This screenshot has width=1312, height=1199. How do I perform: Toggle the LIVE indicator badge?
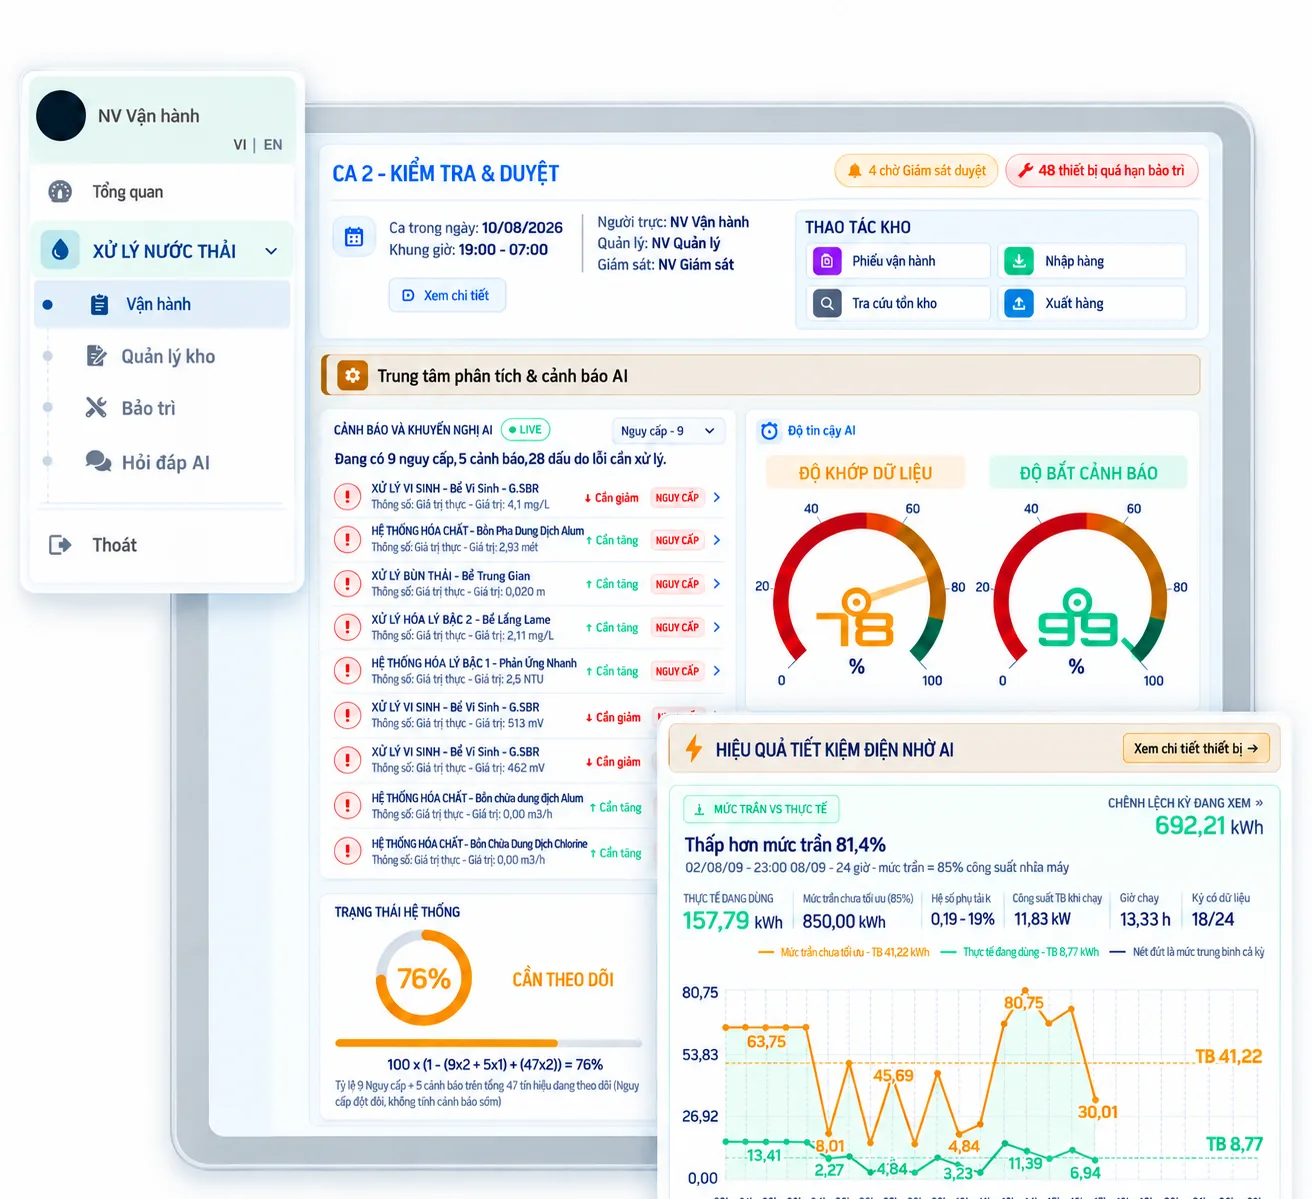point(525,430)
